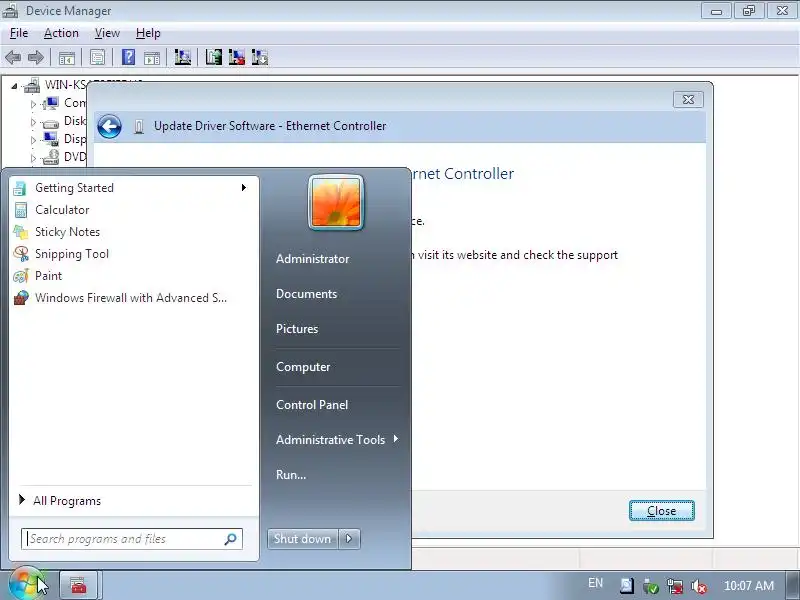Expand the Display adapters category
The width and height of the screenshot is (800, 600).
click(x=33, y=140)
